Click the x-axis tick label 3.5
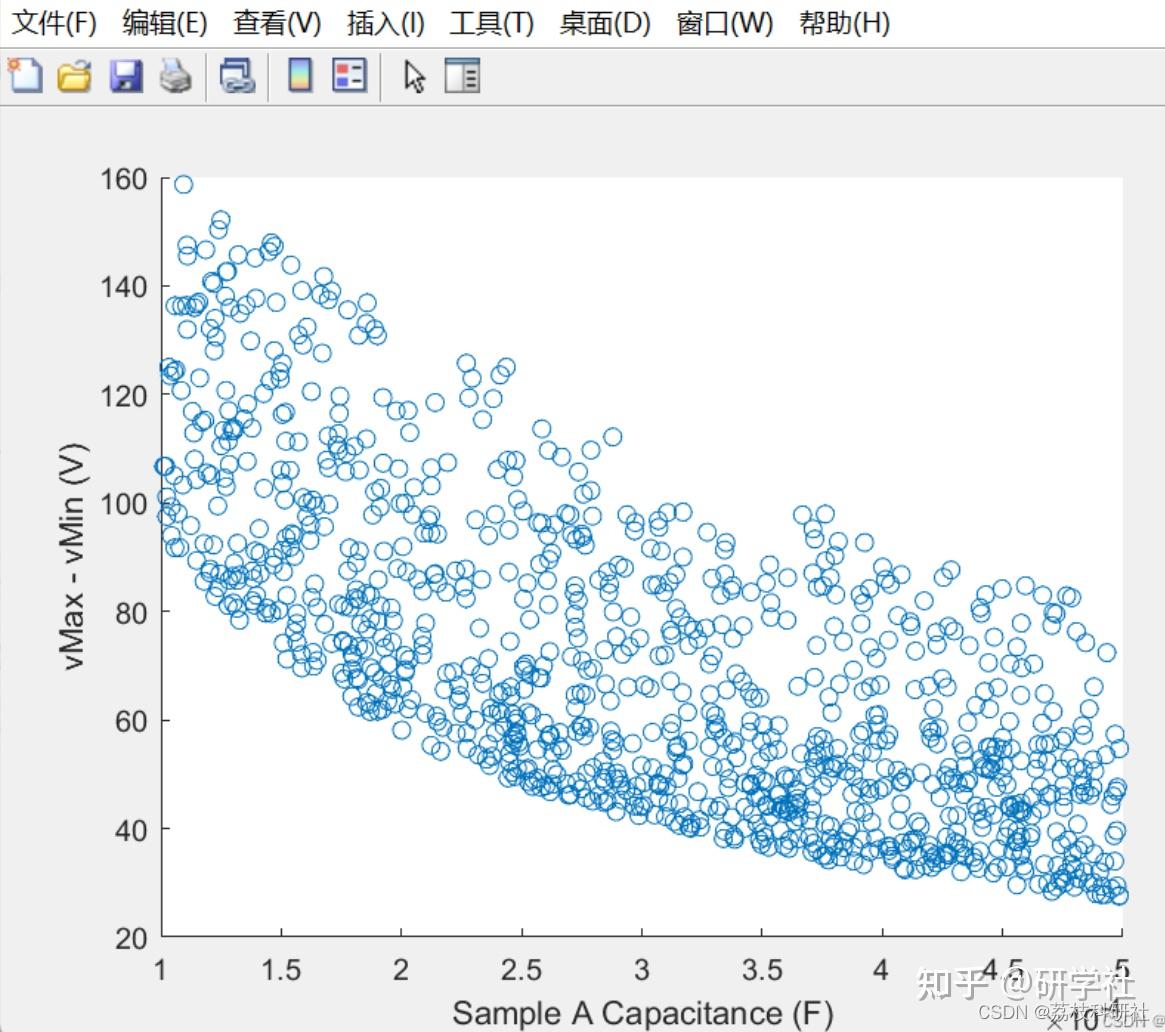Image resolution: width=1165 pixels, height=1032 pixels. click(x=762, y=970)
